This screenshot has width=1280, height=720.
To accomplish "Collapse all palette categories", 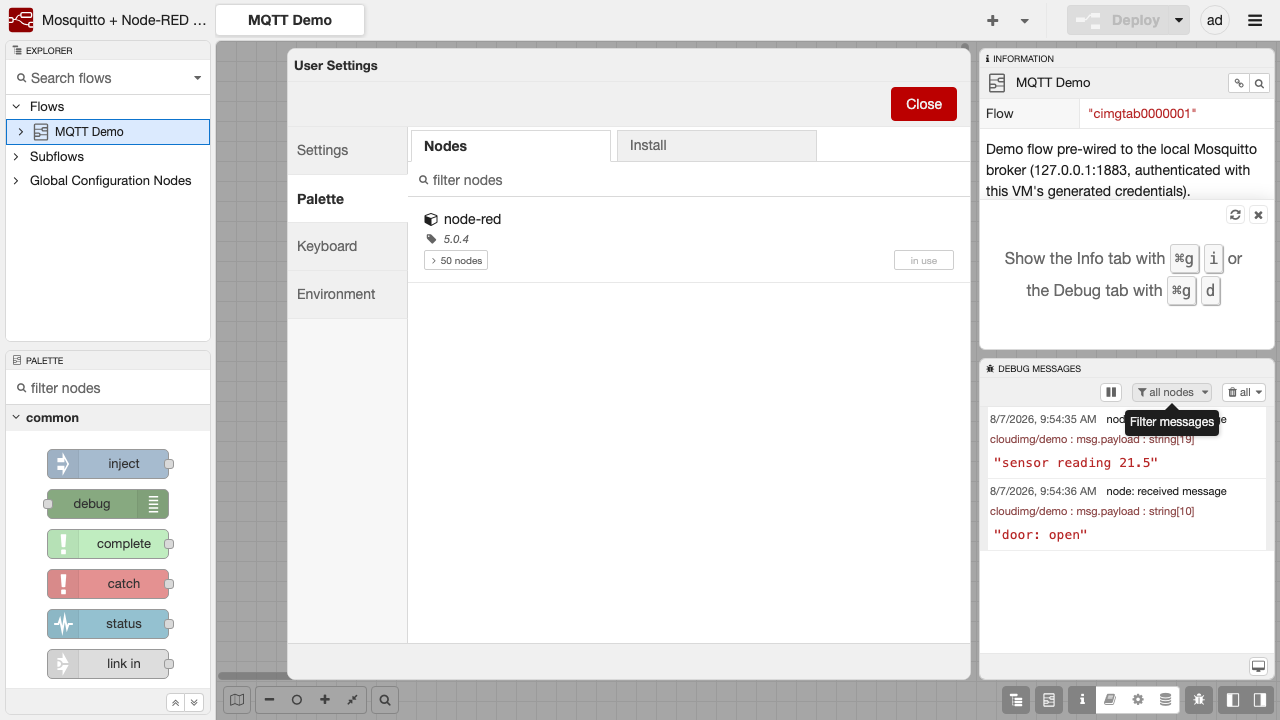I will [175, 703].
